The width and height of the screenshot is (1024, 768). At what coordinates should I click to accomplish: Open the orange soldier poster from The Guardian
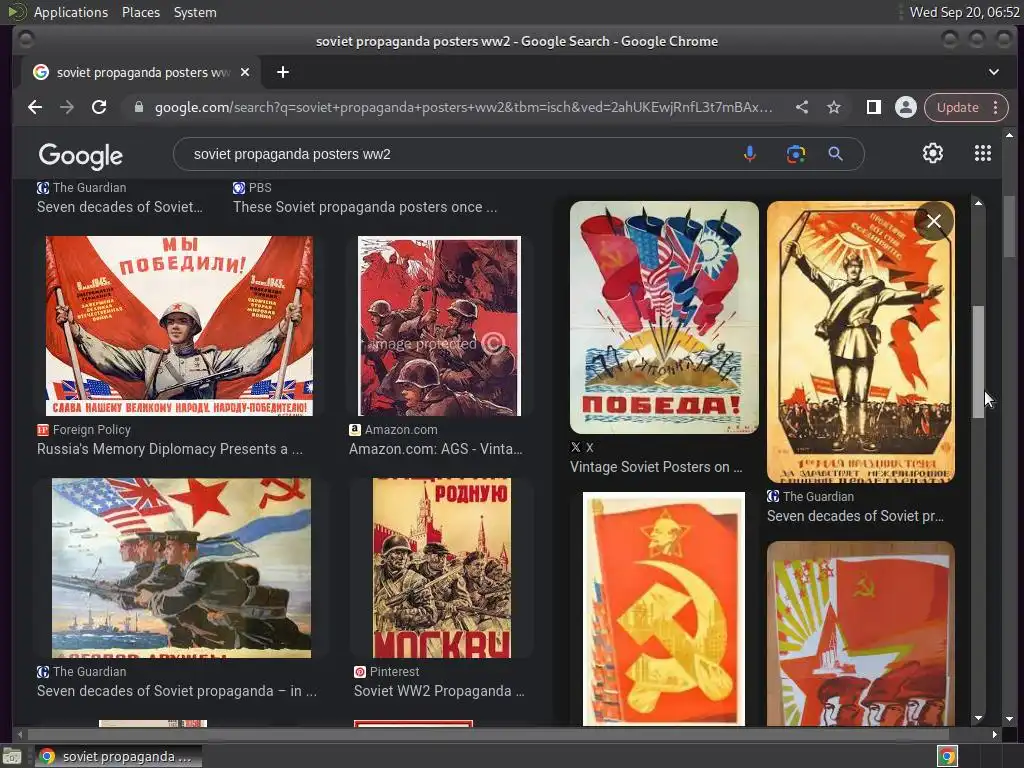pos(861,342)
